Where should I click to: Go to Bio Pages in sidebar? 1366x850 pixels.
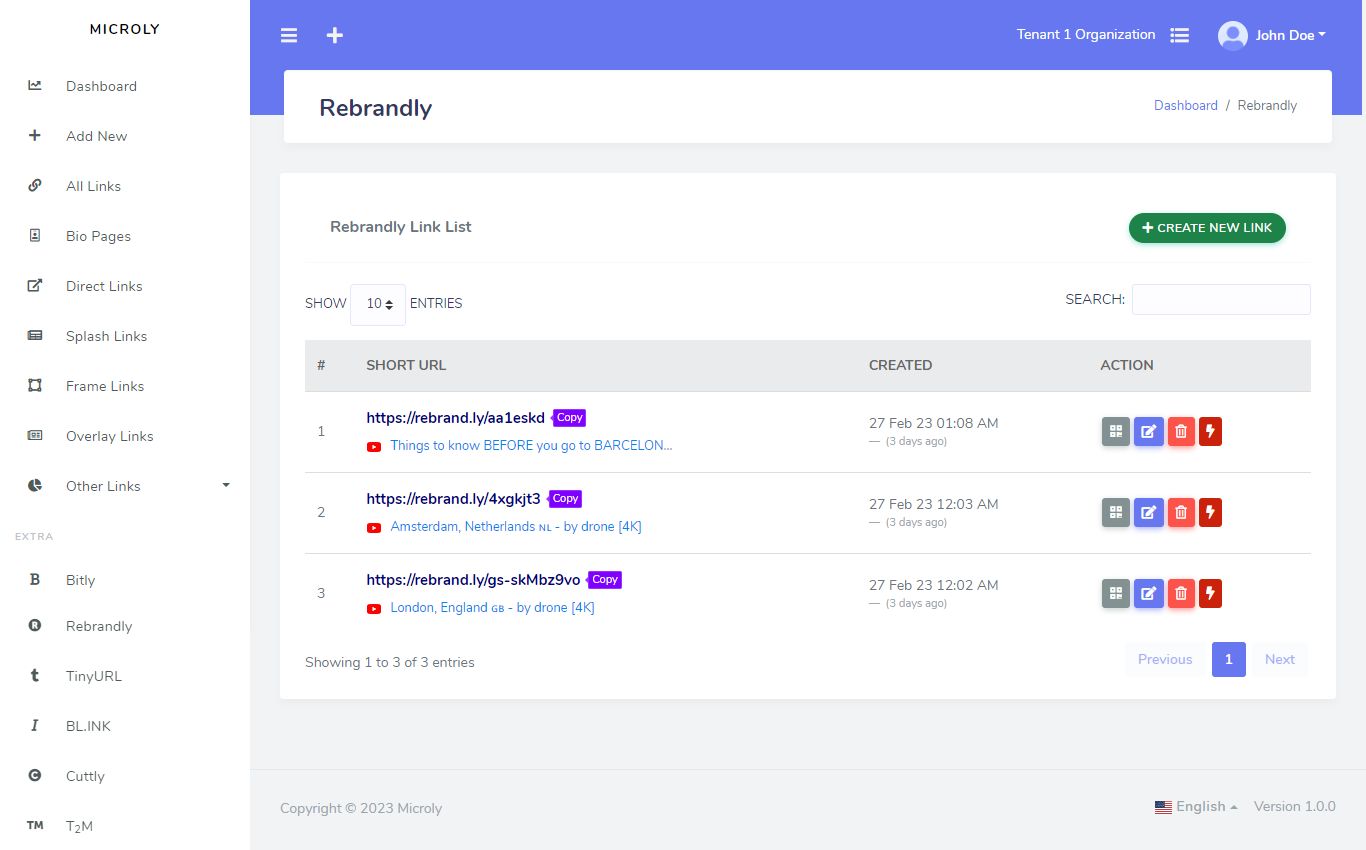pyautogui.click(x=98, y=236)
